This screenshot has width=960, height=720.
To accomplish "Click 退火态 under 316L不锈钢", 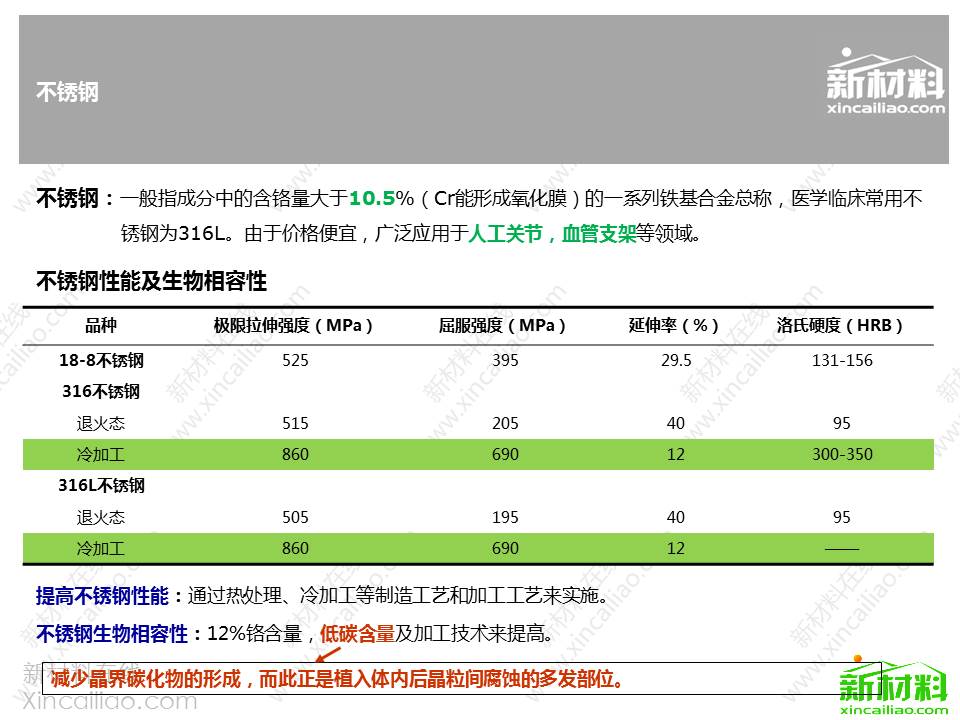I will [101, 518].
